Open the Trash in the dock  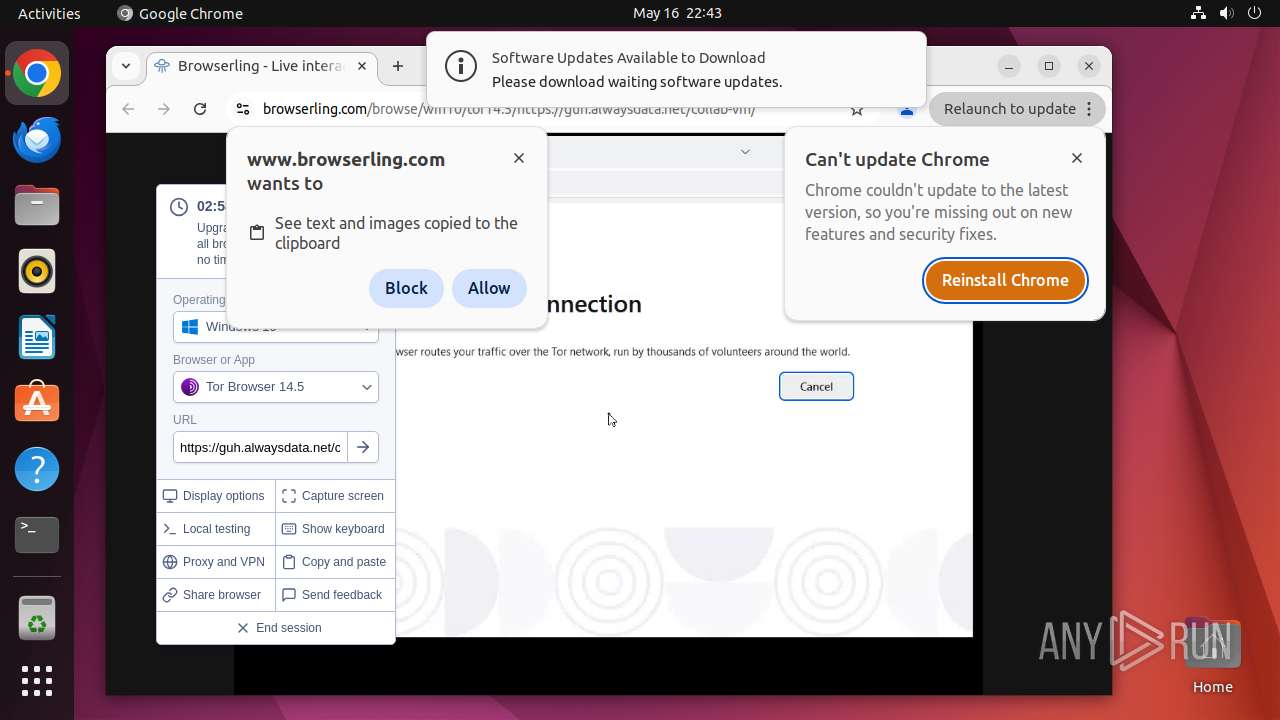point(37,618)
